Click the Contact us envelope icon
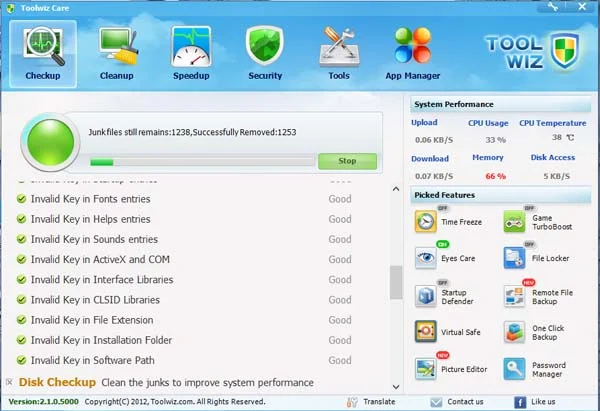Image resolution: width=600 pixels, height=411 pixels. (436, 402)
